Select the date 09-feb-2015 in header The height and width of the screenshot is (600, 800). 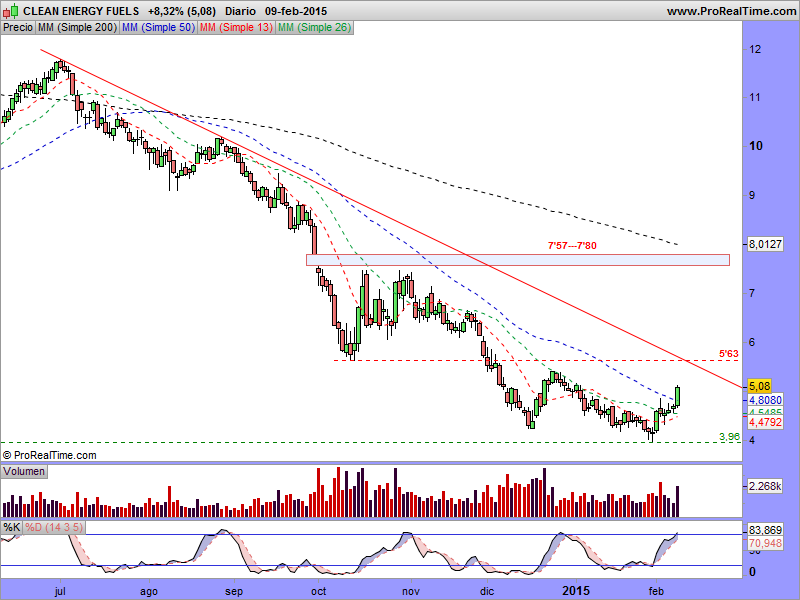click(296, 11)
